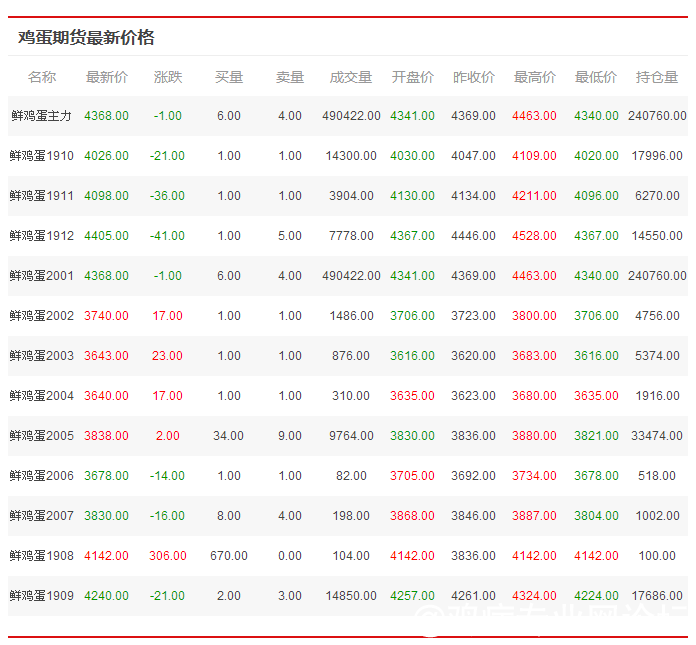Select the 鲜鸡蛋2006 row name
Viewport: 696px width, 645px height.
click(x=41, y=475)
